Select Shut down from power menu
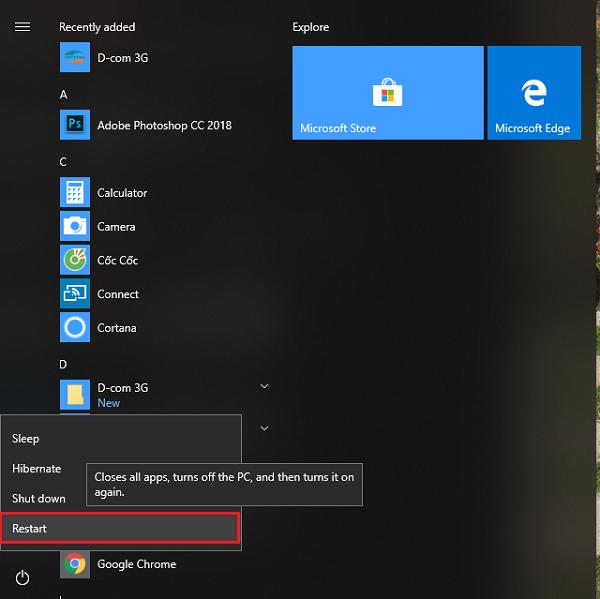 click(x=39, y=498)
